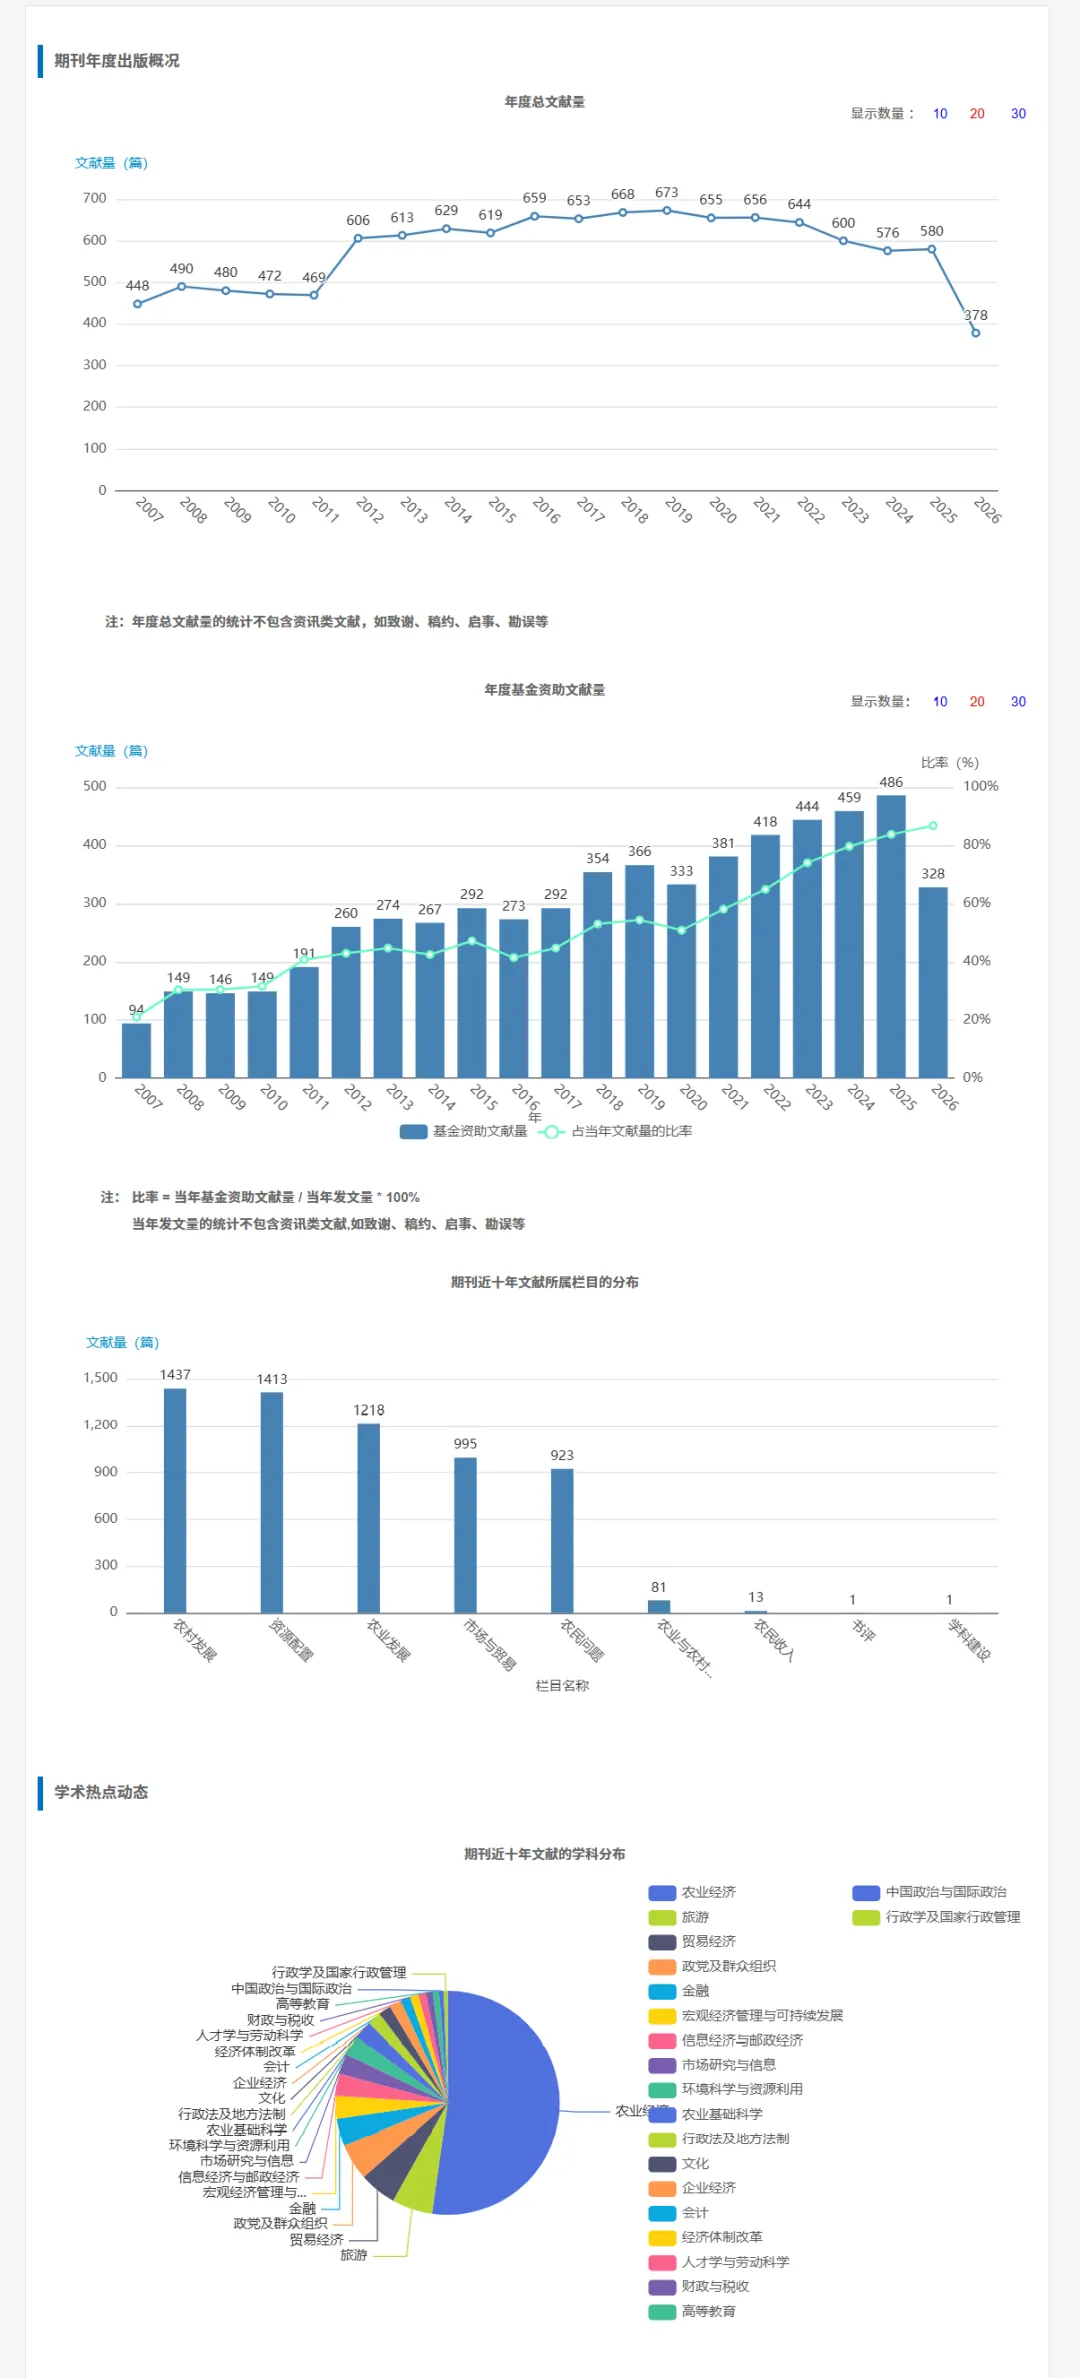This screenshot has height=2378, width=1080.
Task: Toggle 农业基础科学 in the pie legend
Action: (706, 2114)
